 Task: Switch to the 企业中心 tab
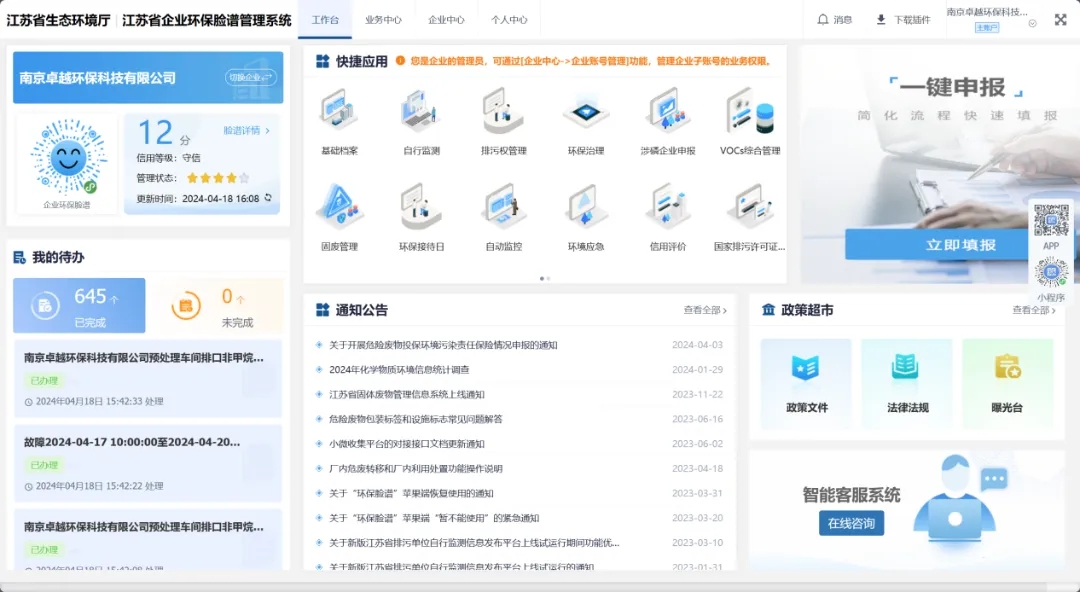[x=446, y=20]
